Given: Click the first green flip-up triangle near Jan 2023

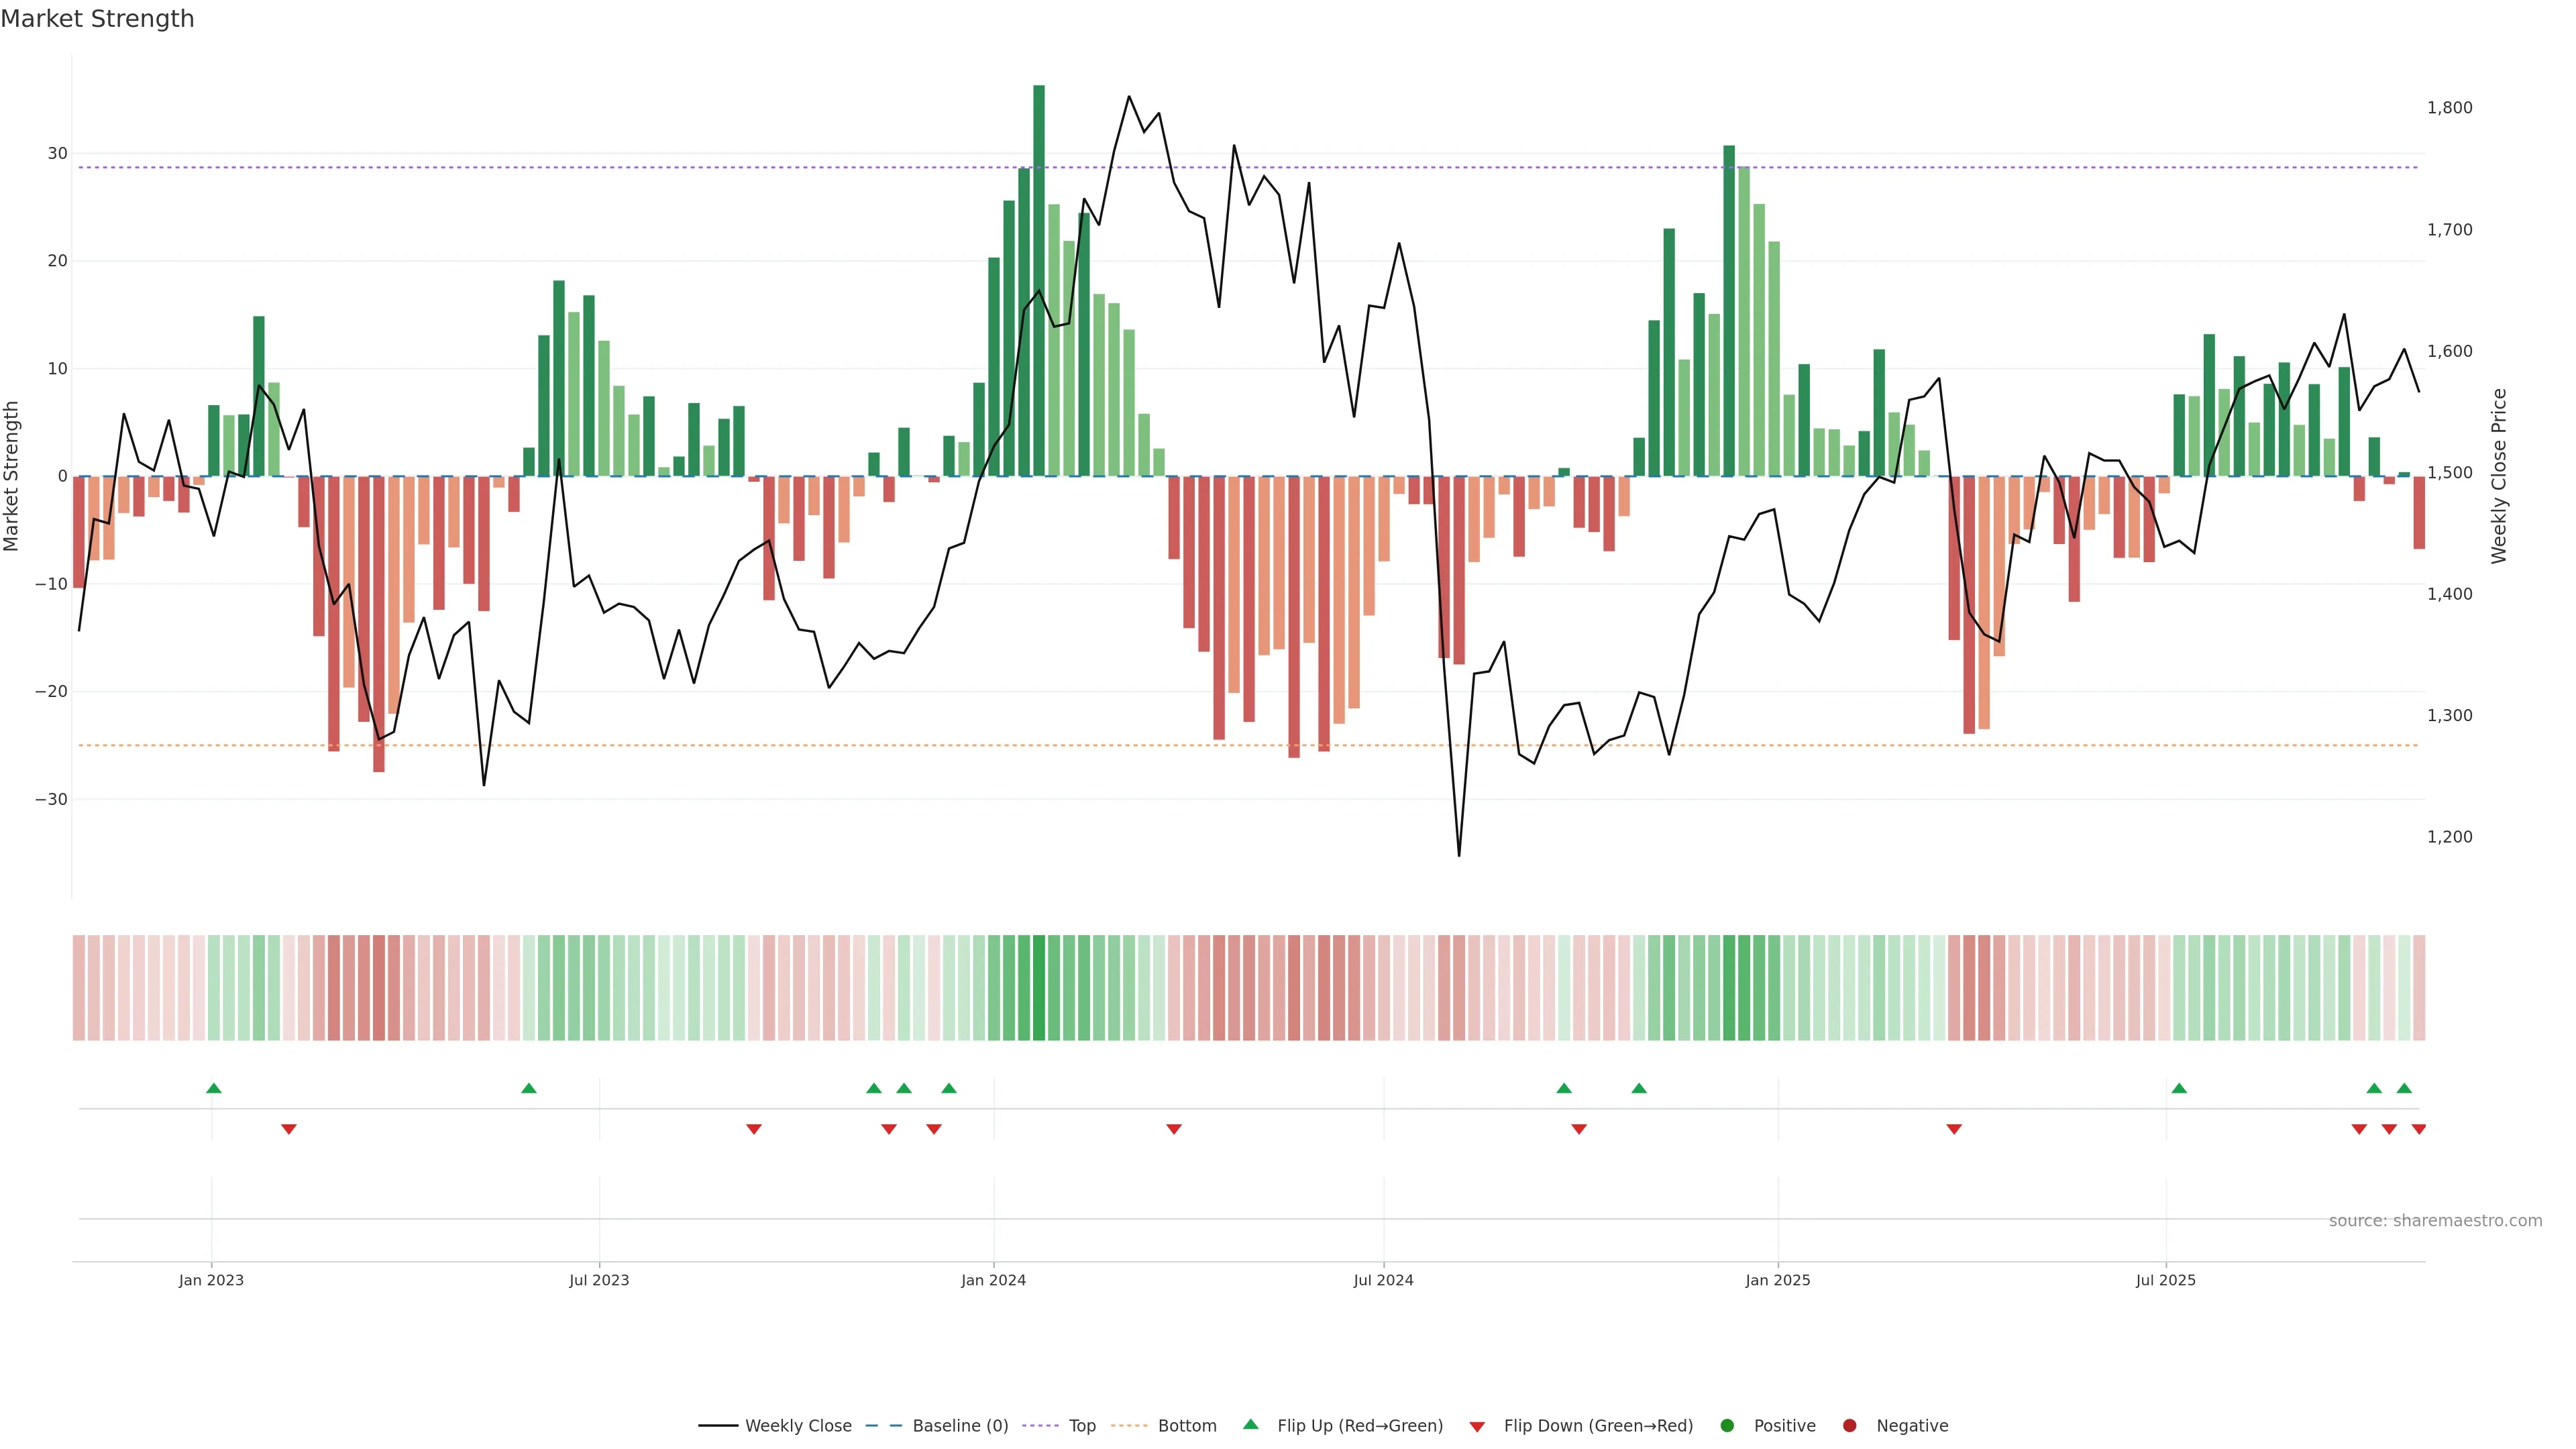Looking at the screenshot, I should 213,1088.
